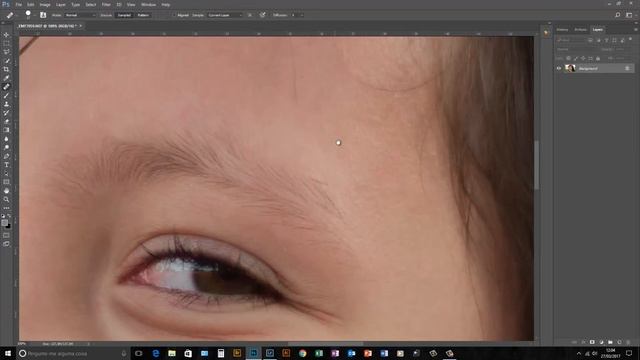Click the pressure-for-size icon in options bar

pyautogui.click(x=262, y=15)
